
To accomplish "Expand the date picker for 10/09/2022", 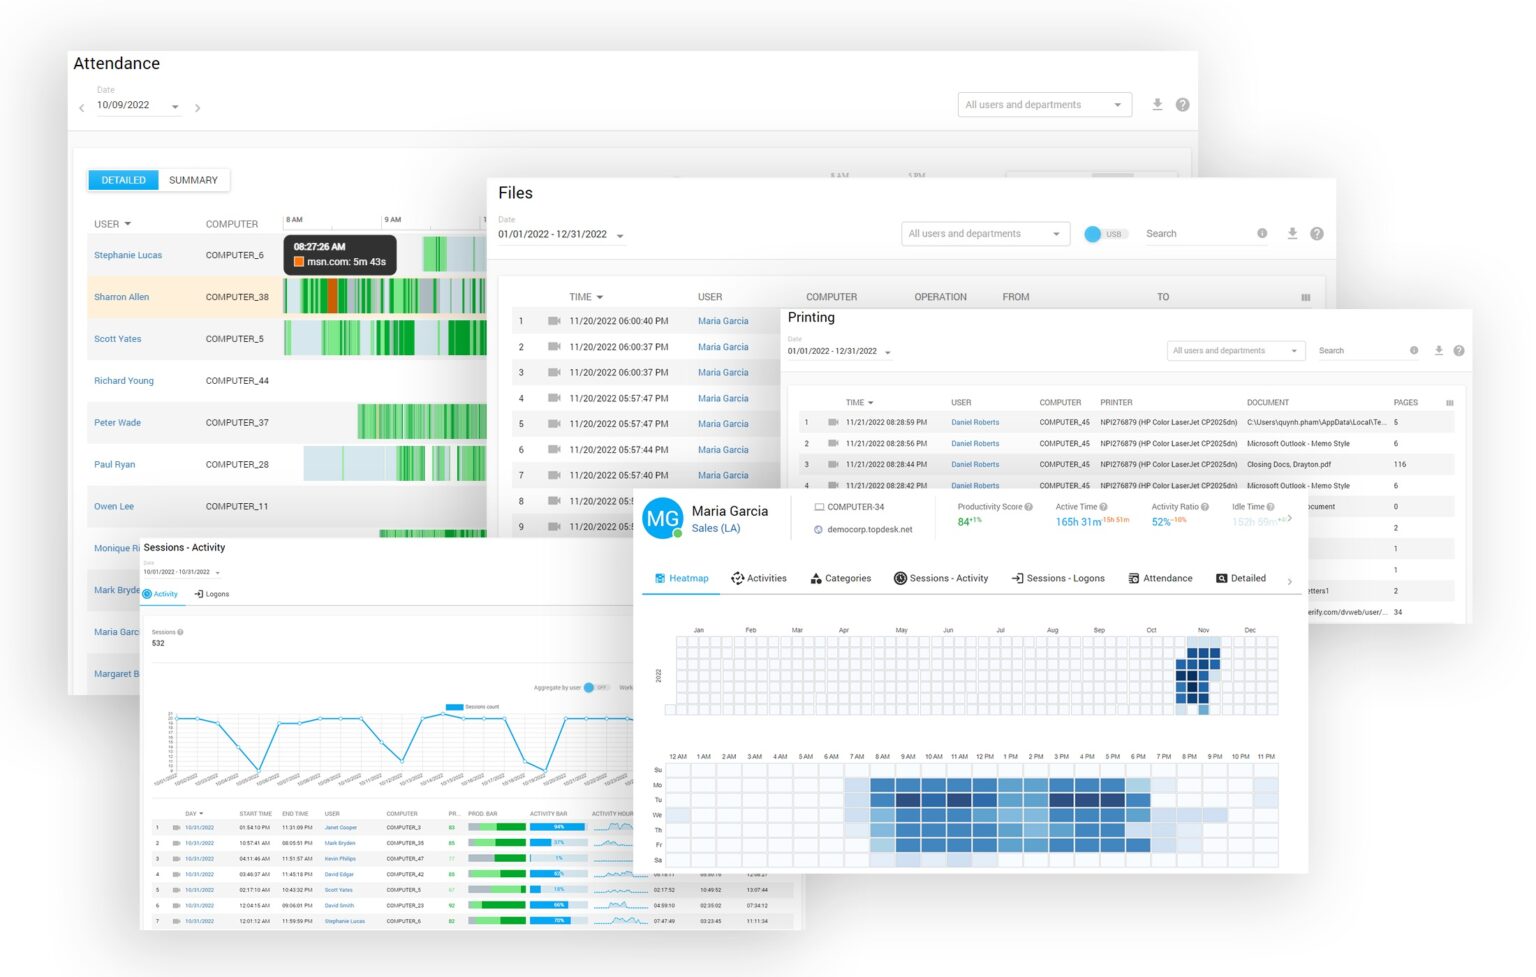I will (x=175, y=107).
